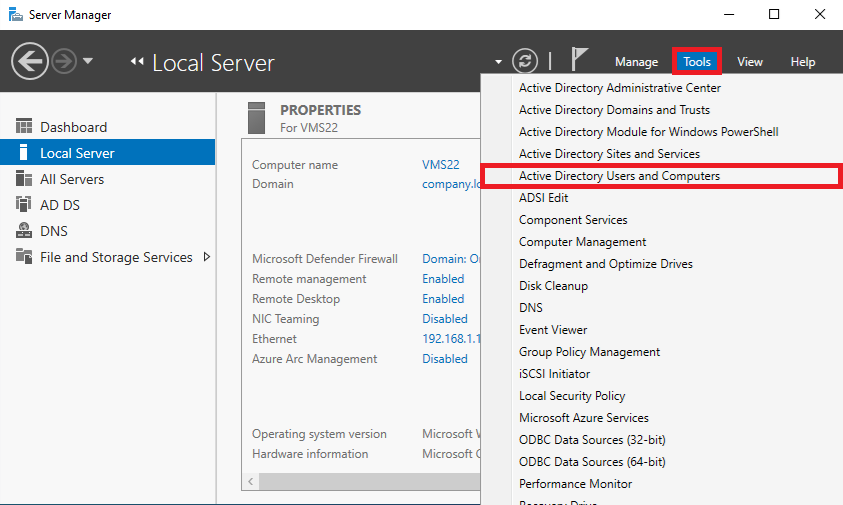843x505 pixels.
Task: Click Remote management Enabled link
Action: pos(443,279)
